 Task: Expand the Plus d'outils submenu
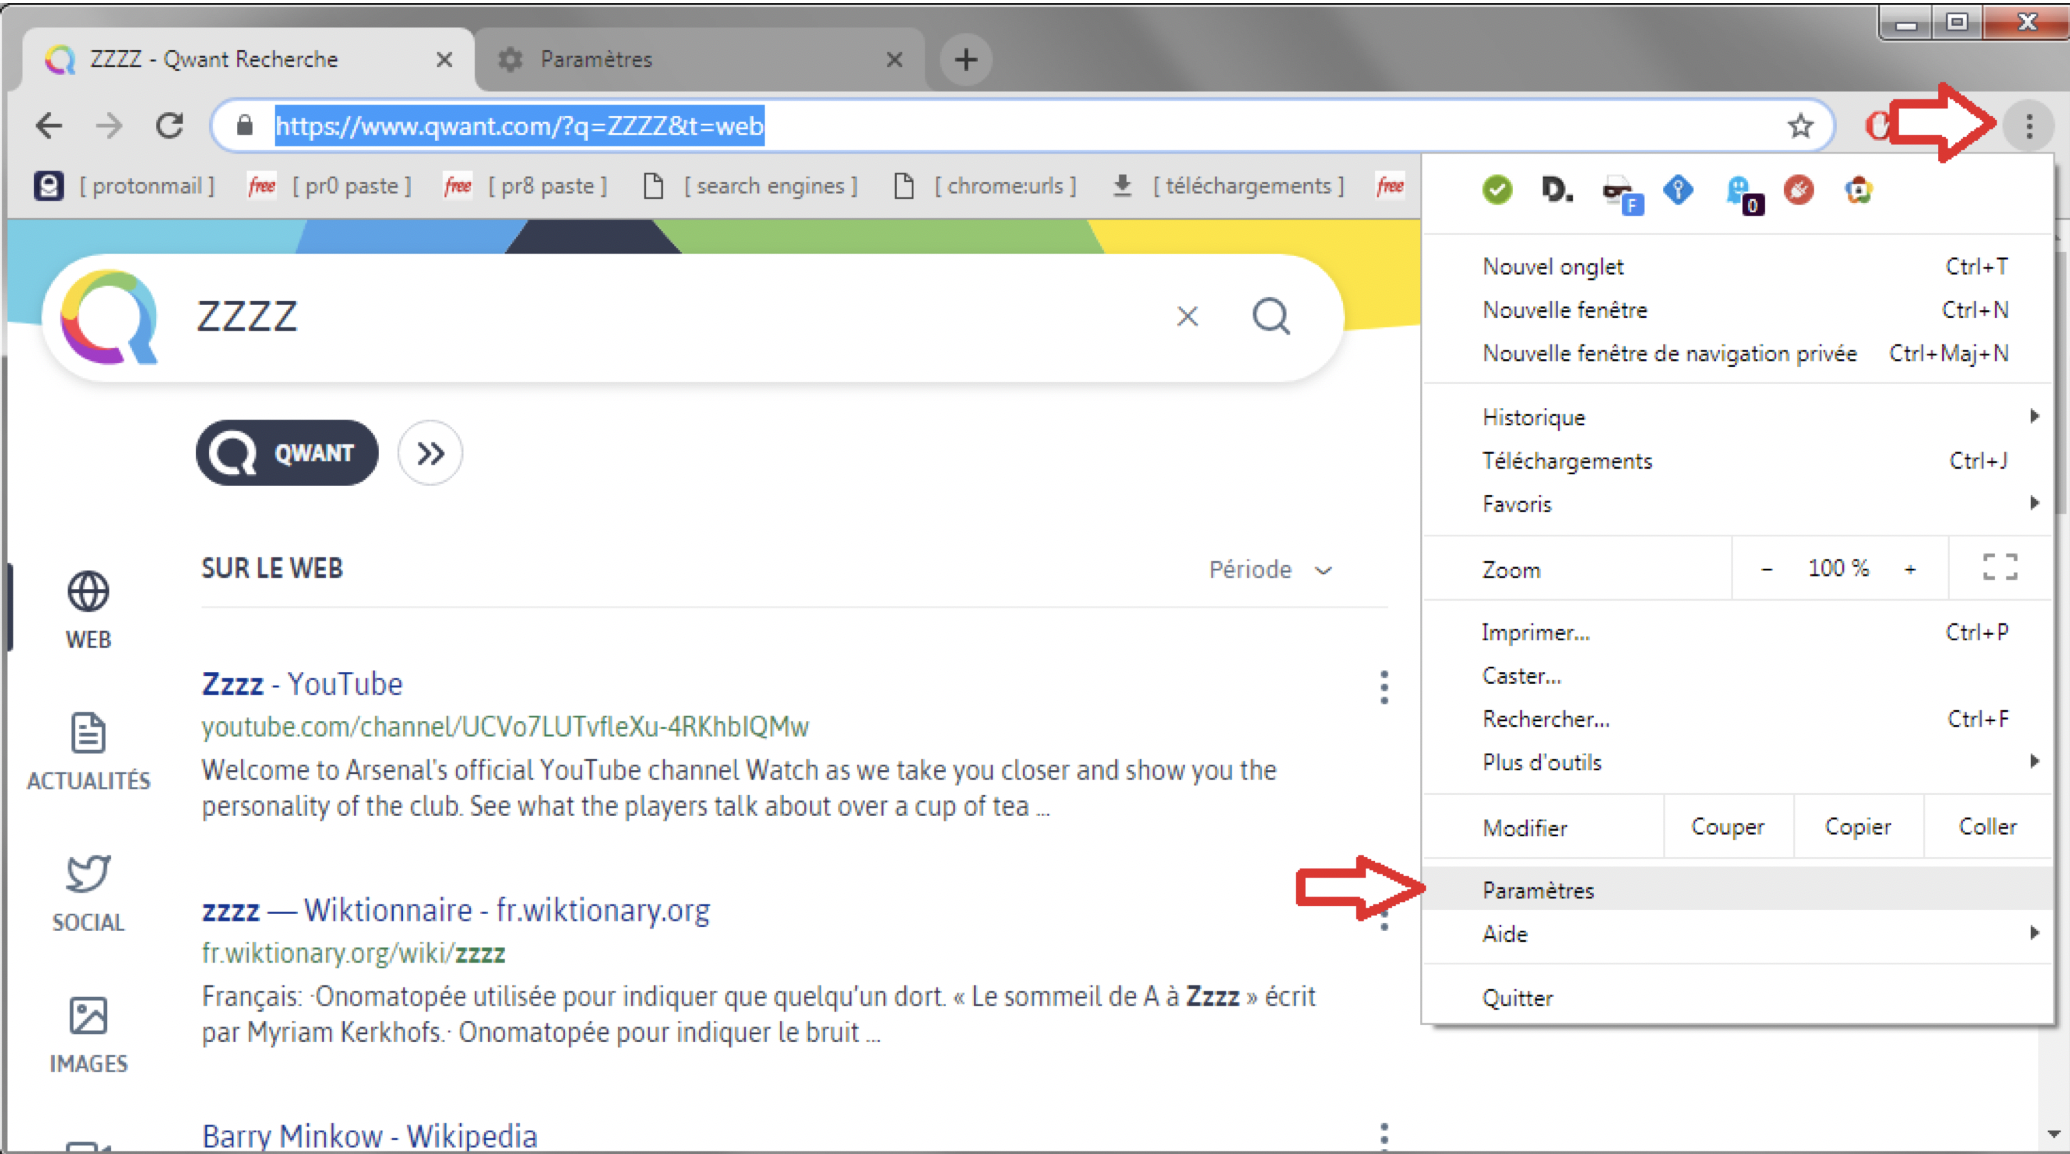click(1739, 762)
